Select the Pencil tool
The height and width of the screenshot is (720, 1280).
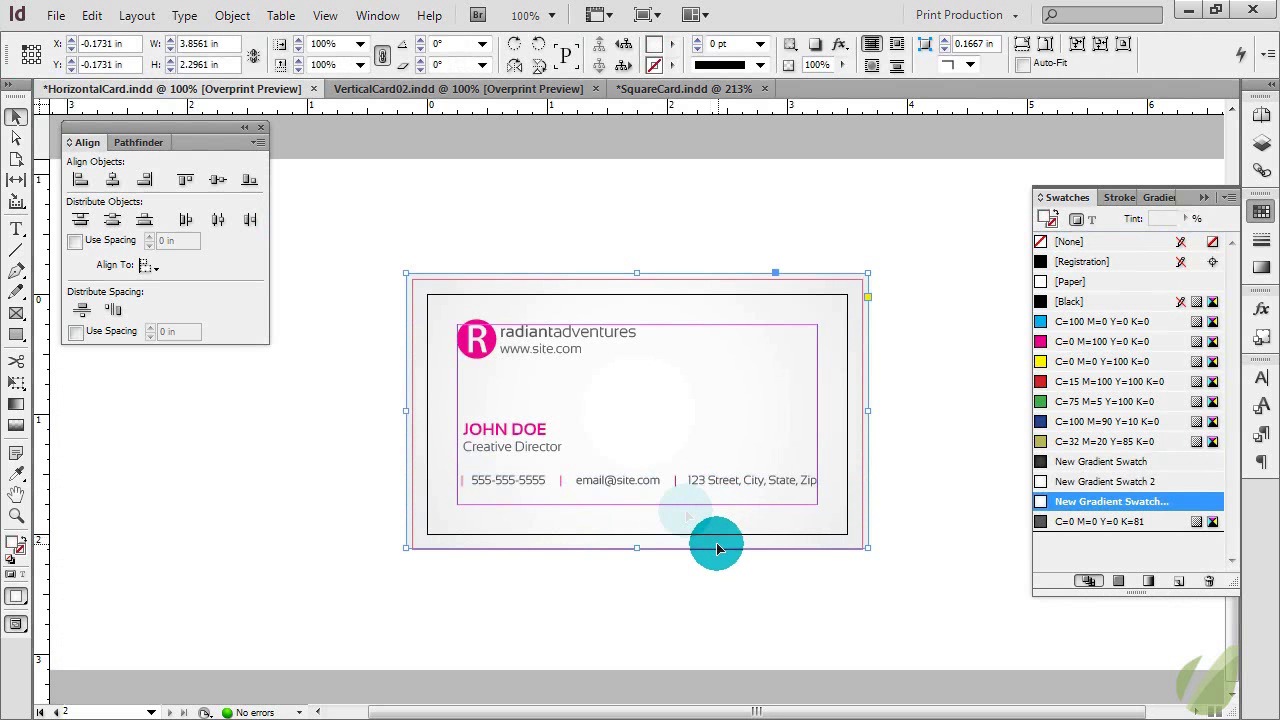click(x=16, y=292)
